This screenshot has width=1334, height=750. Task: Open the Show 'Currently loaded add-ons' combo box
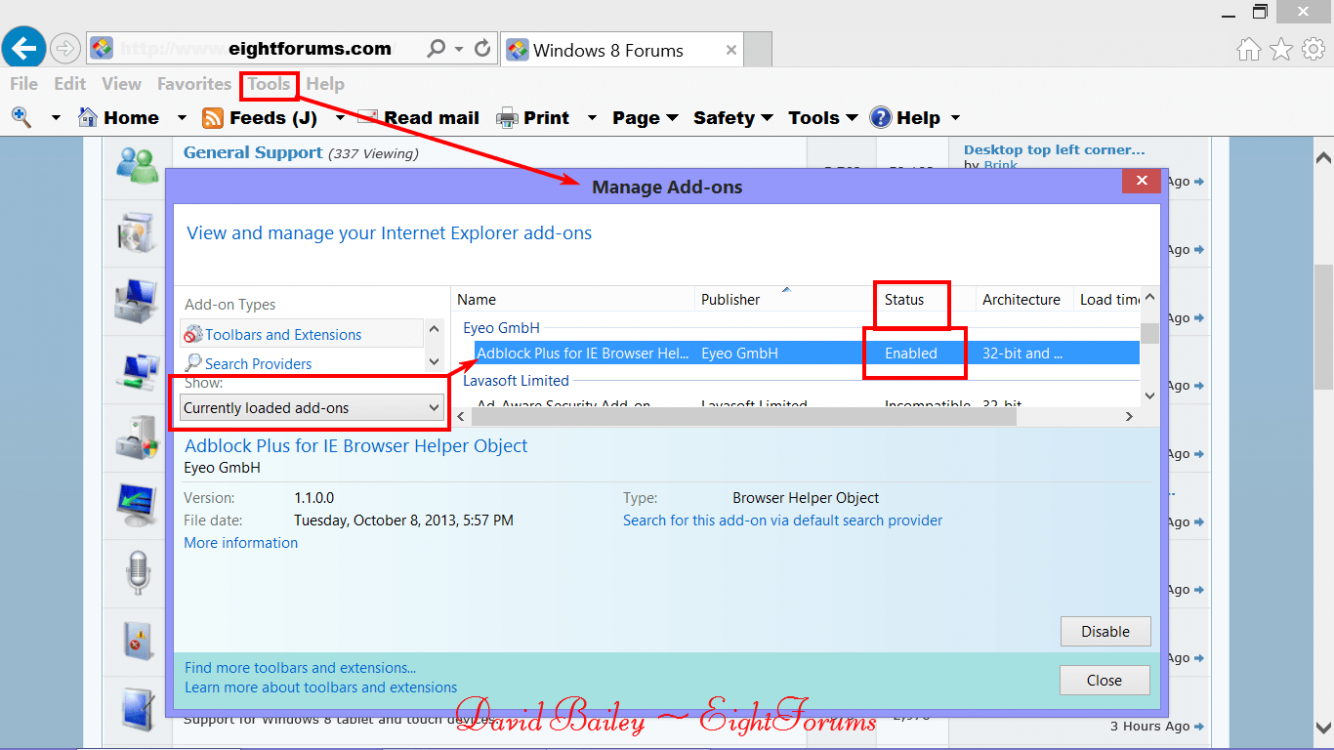coord(311,408)
